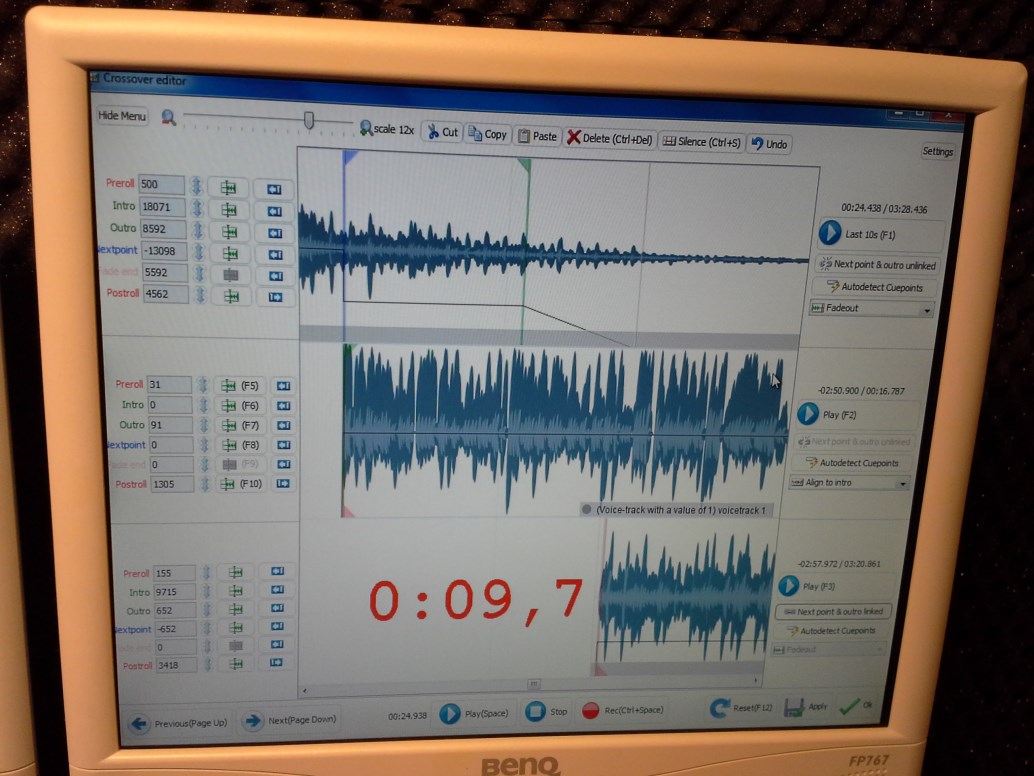Click the Paste toolbar button
Viewport: 1034px width, 776px height.
(537, 136)
